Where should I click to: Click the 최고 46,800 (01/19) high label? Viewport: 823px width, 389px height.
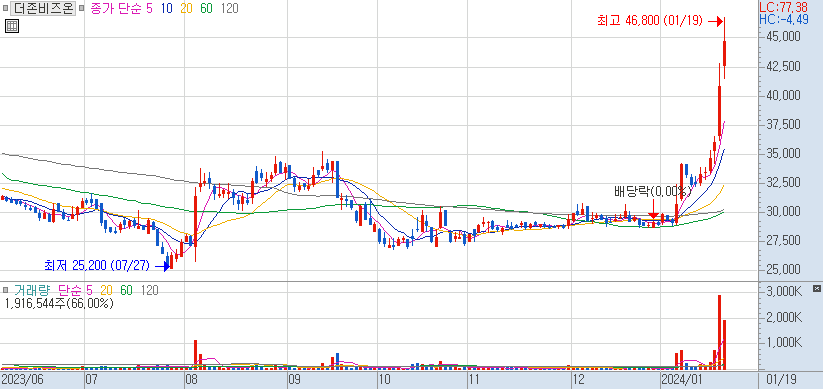coord(649,21)
